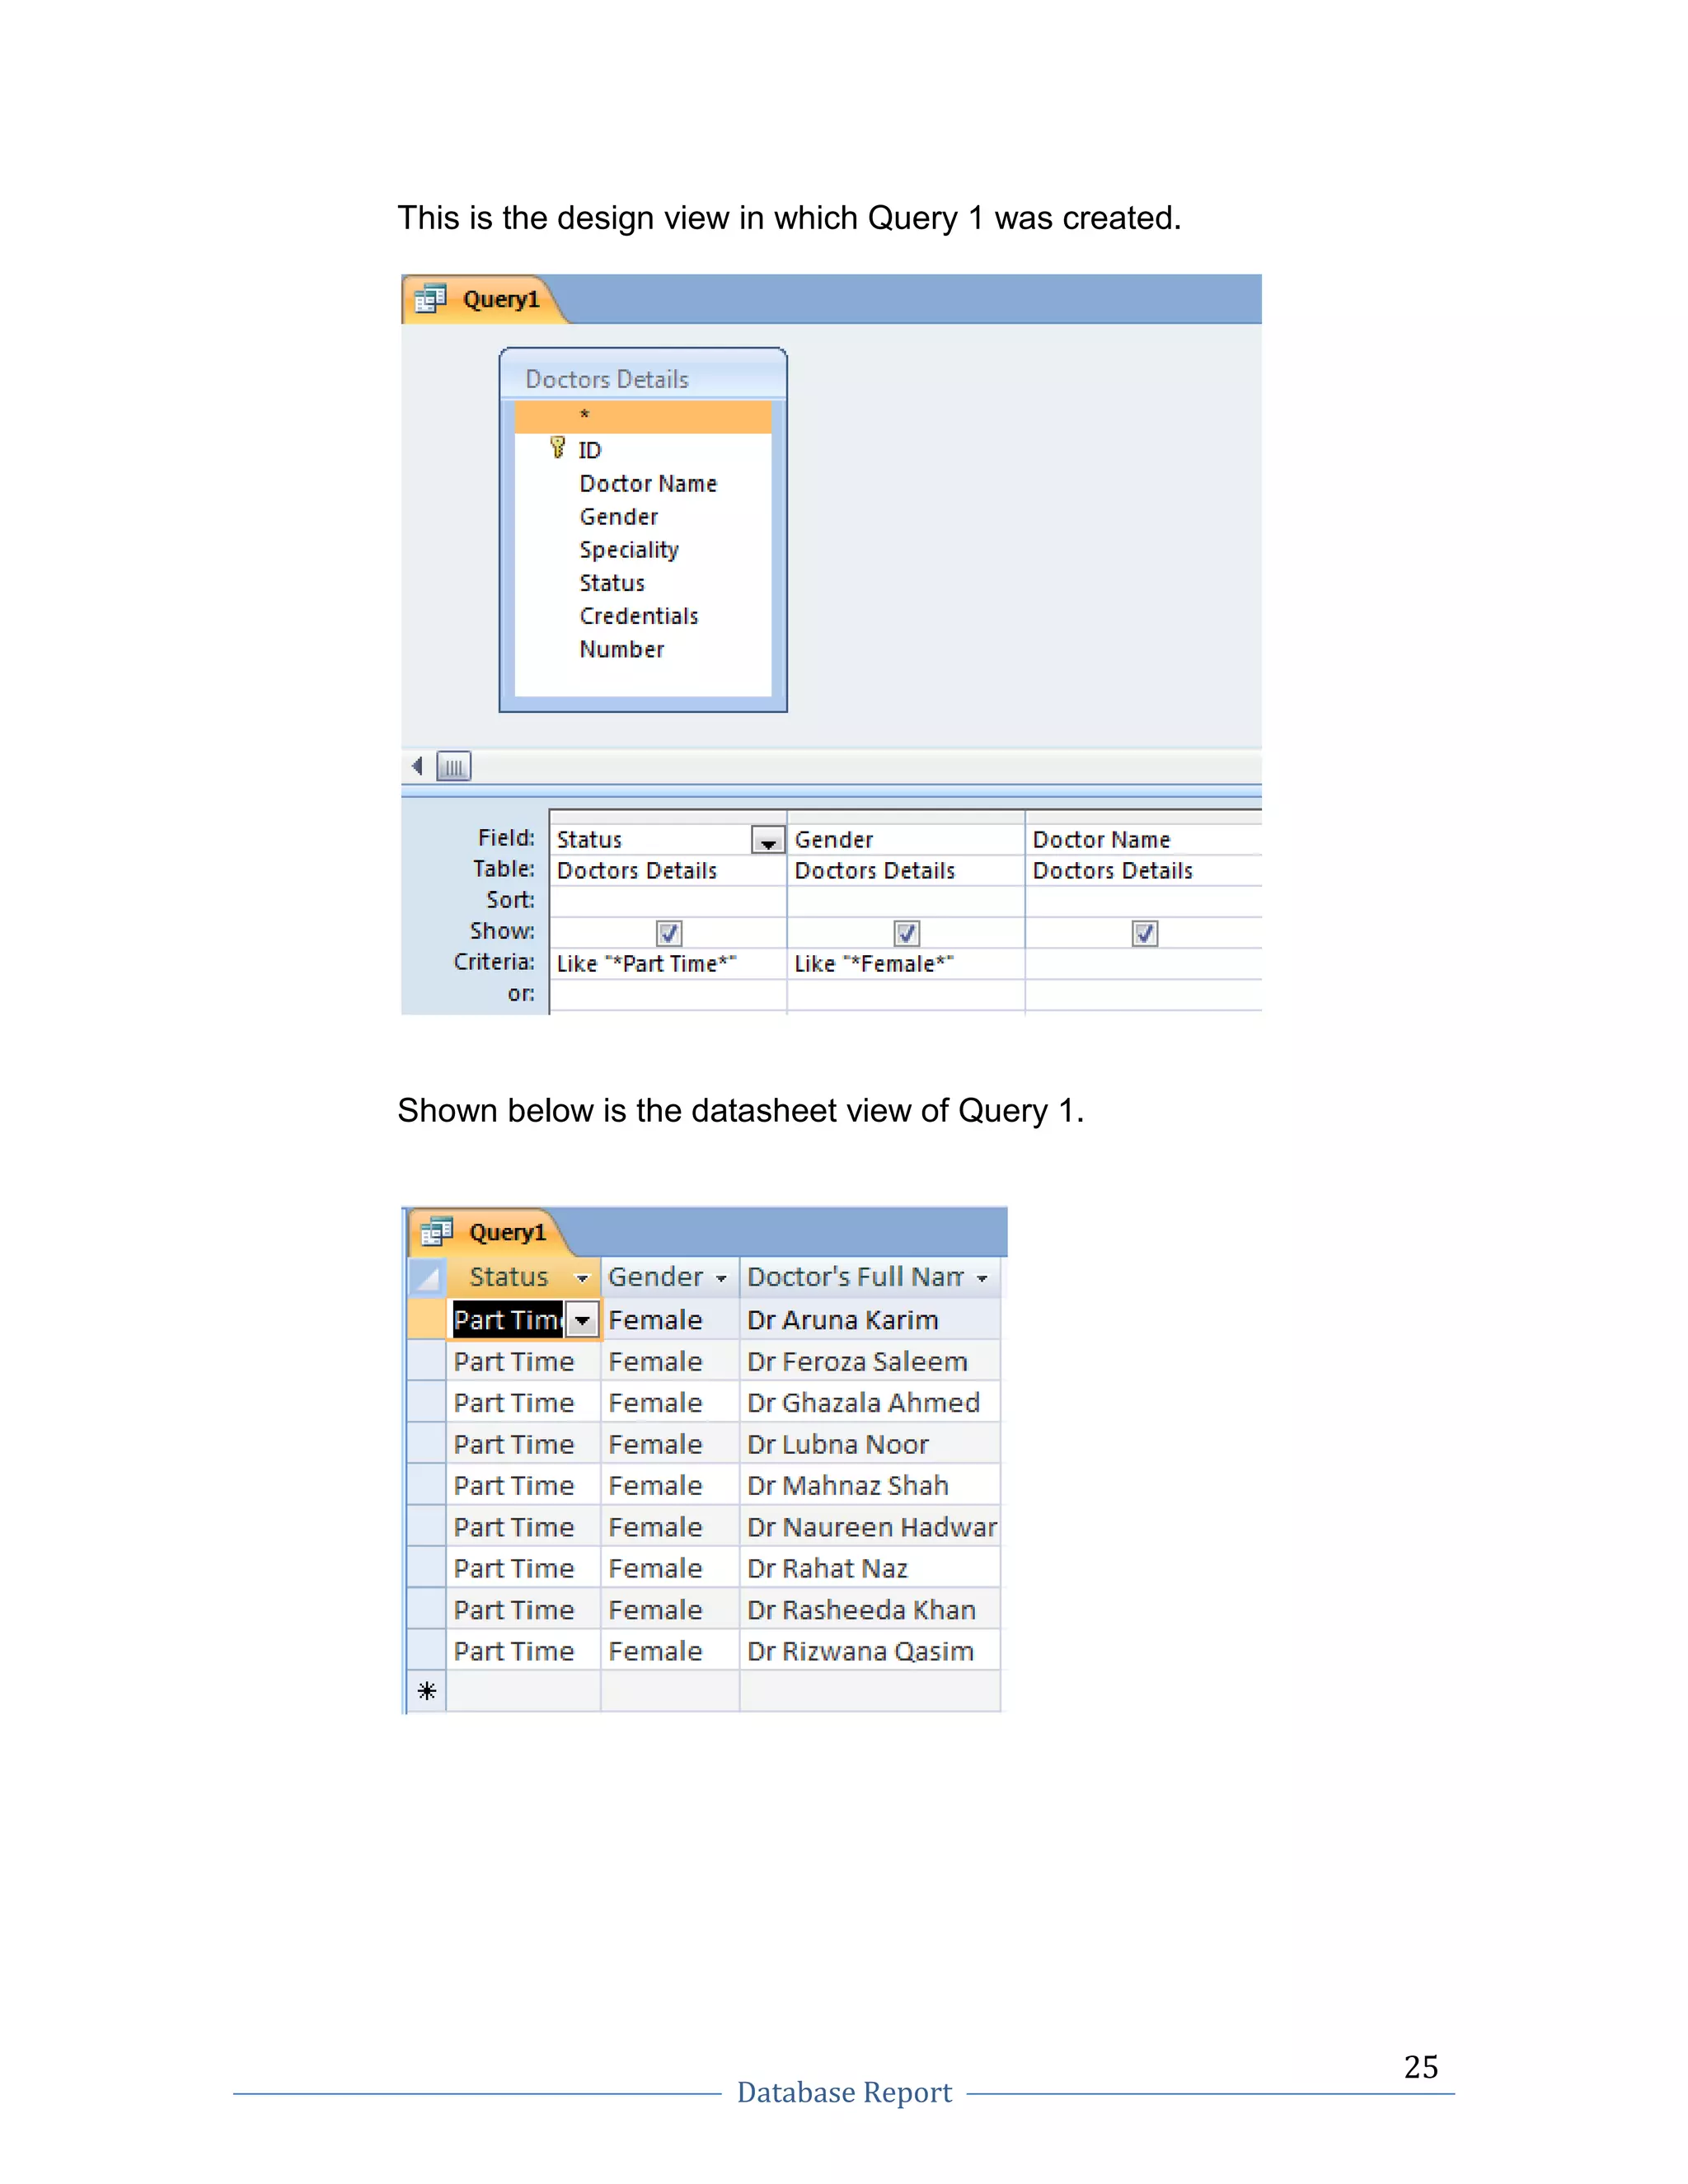Select the Dr Lubna Noor cell
The height and width of the screenshot is (2184, 1688).
(870, 1444)
